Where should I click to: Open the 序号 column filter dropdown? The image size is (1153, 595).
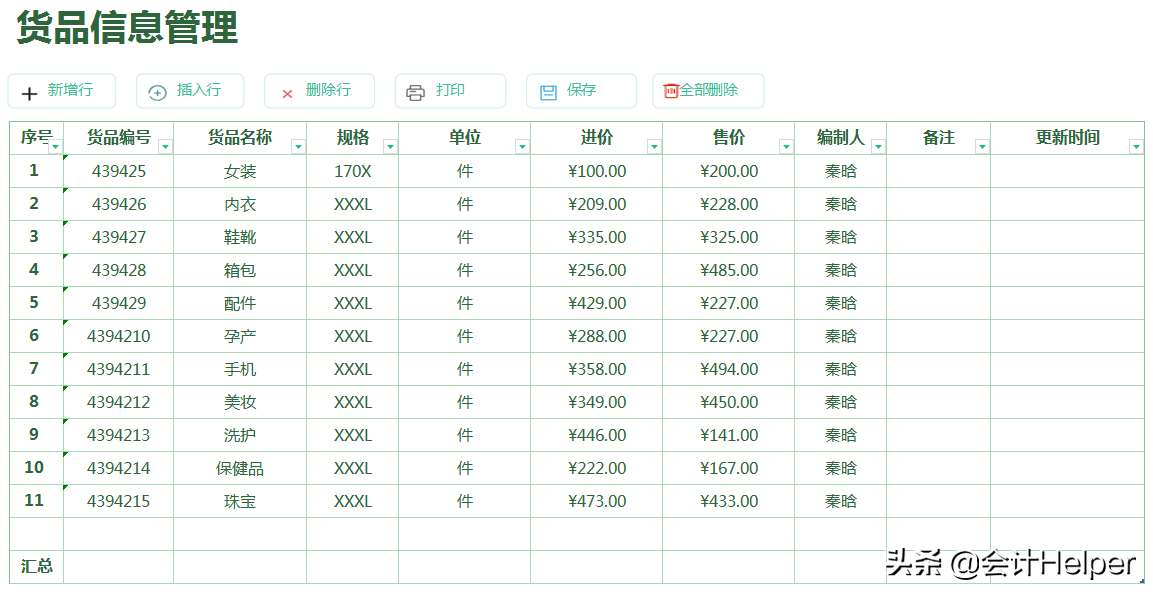(56, 146)
